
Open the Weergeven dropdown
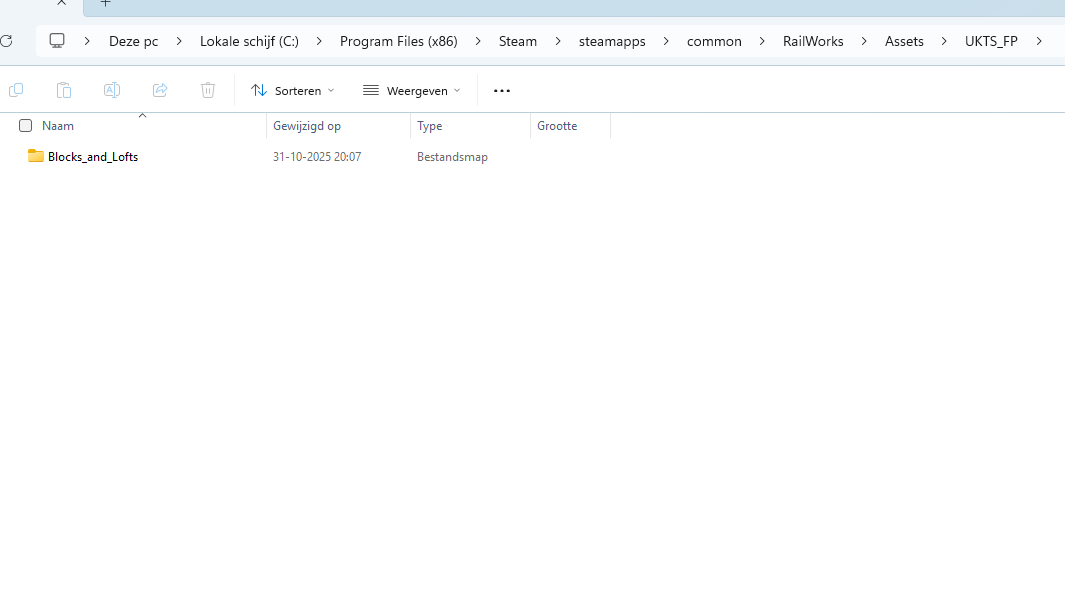click(412, 90)
